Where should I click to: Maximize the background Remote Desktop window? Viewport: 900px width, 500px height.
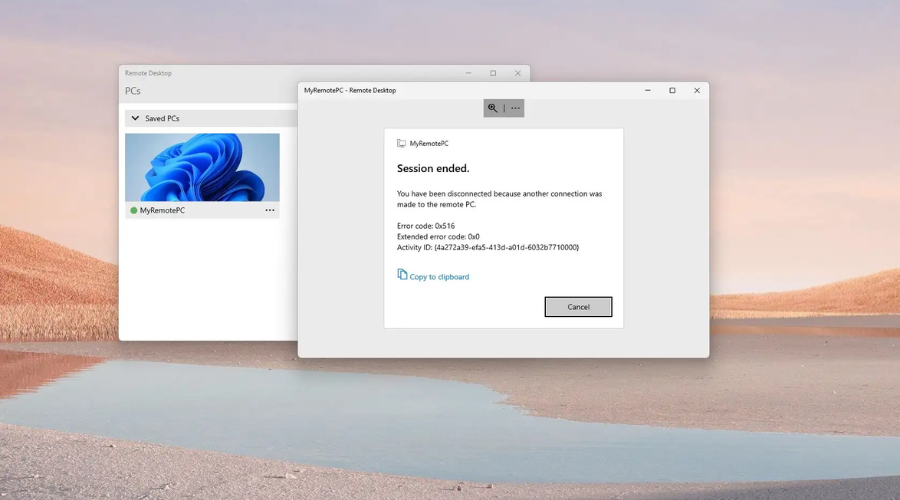click(x=493, y=73)
